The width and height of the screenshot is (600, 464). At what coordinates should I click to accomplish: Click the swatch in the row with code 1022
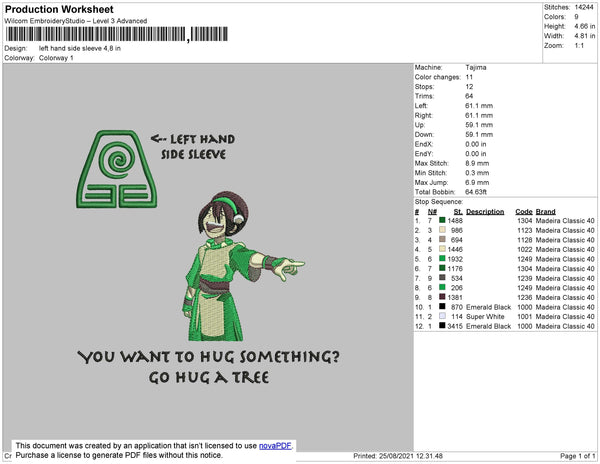click(x=442, y=249)
